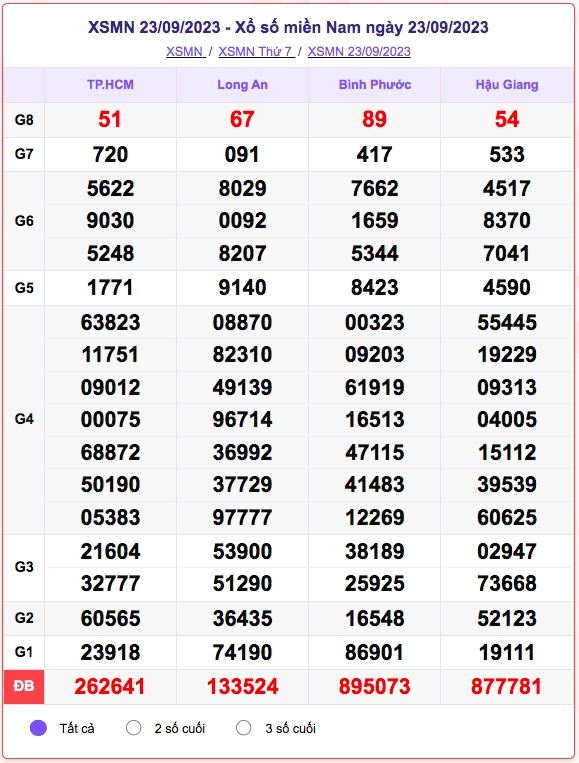
Task: Click the G5 number 1771
Action: coord(110,288)
